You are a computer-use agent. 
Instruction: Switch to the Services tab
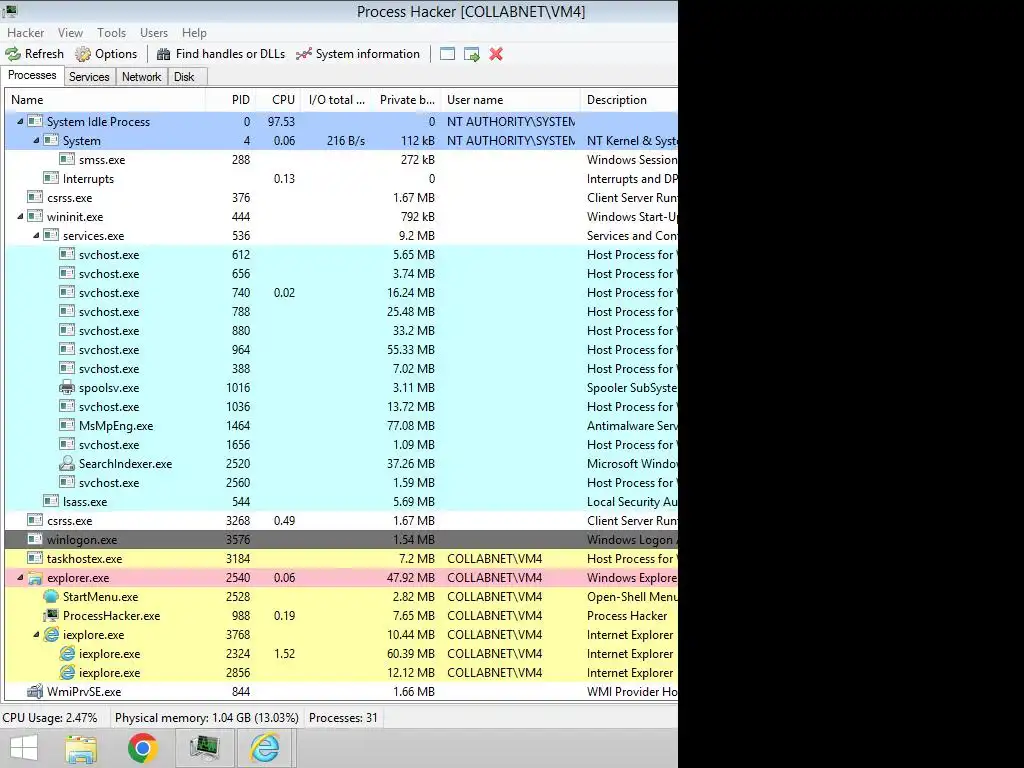[x=89, y=77]
